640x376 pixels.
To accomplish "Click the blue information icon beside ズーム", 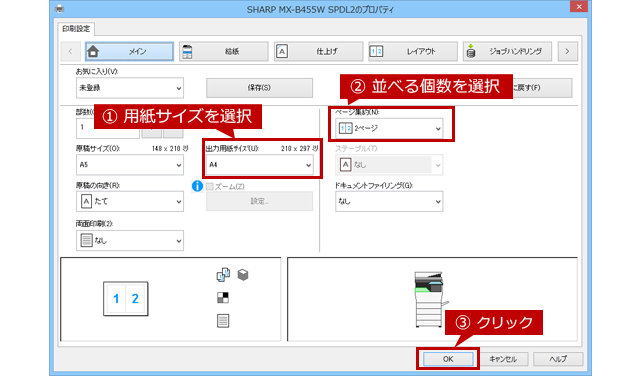I will coord(197,186).
